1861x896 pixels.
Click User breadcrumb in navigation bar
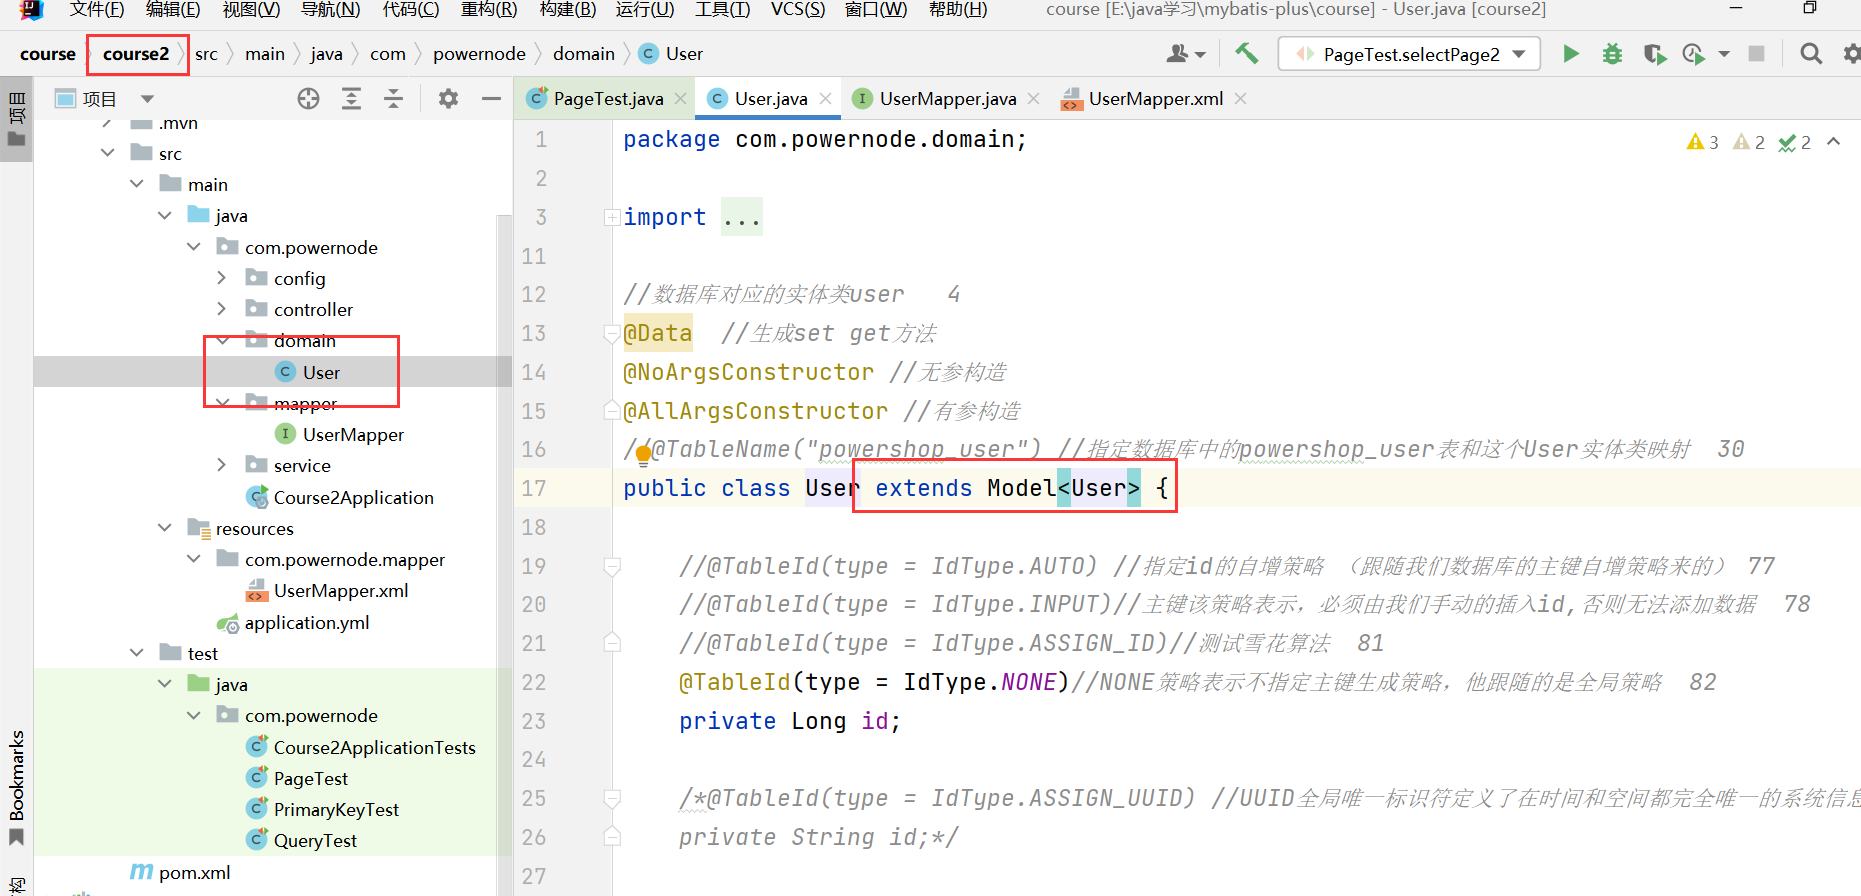point(672,54)
